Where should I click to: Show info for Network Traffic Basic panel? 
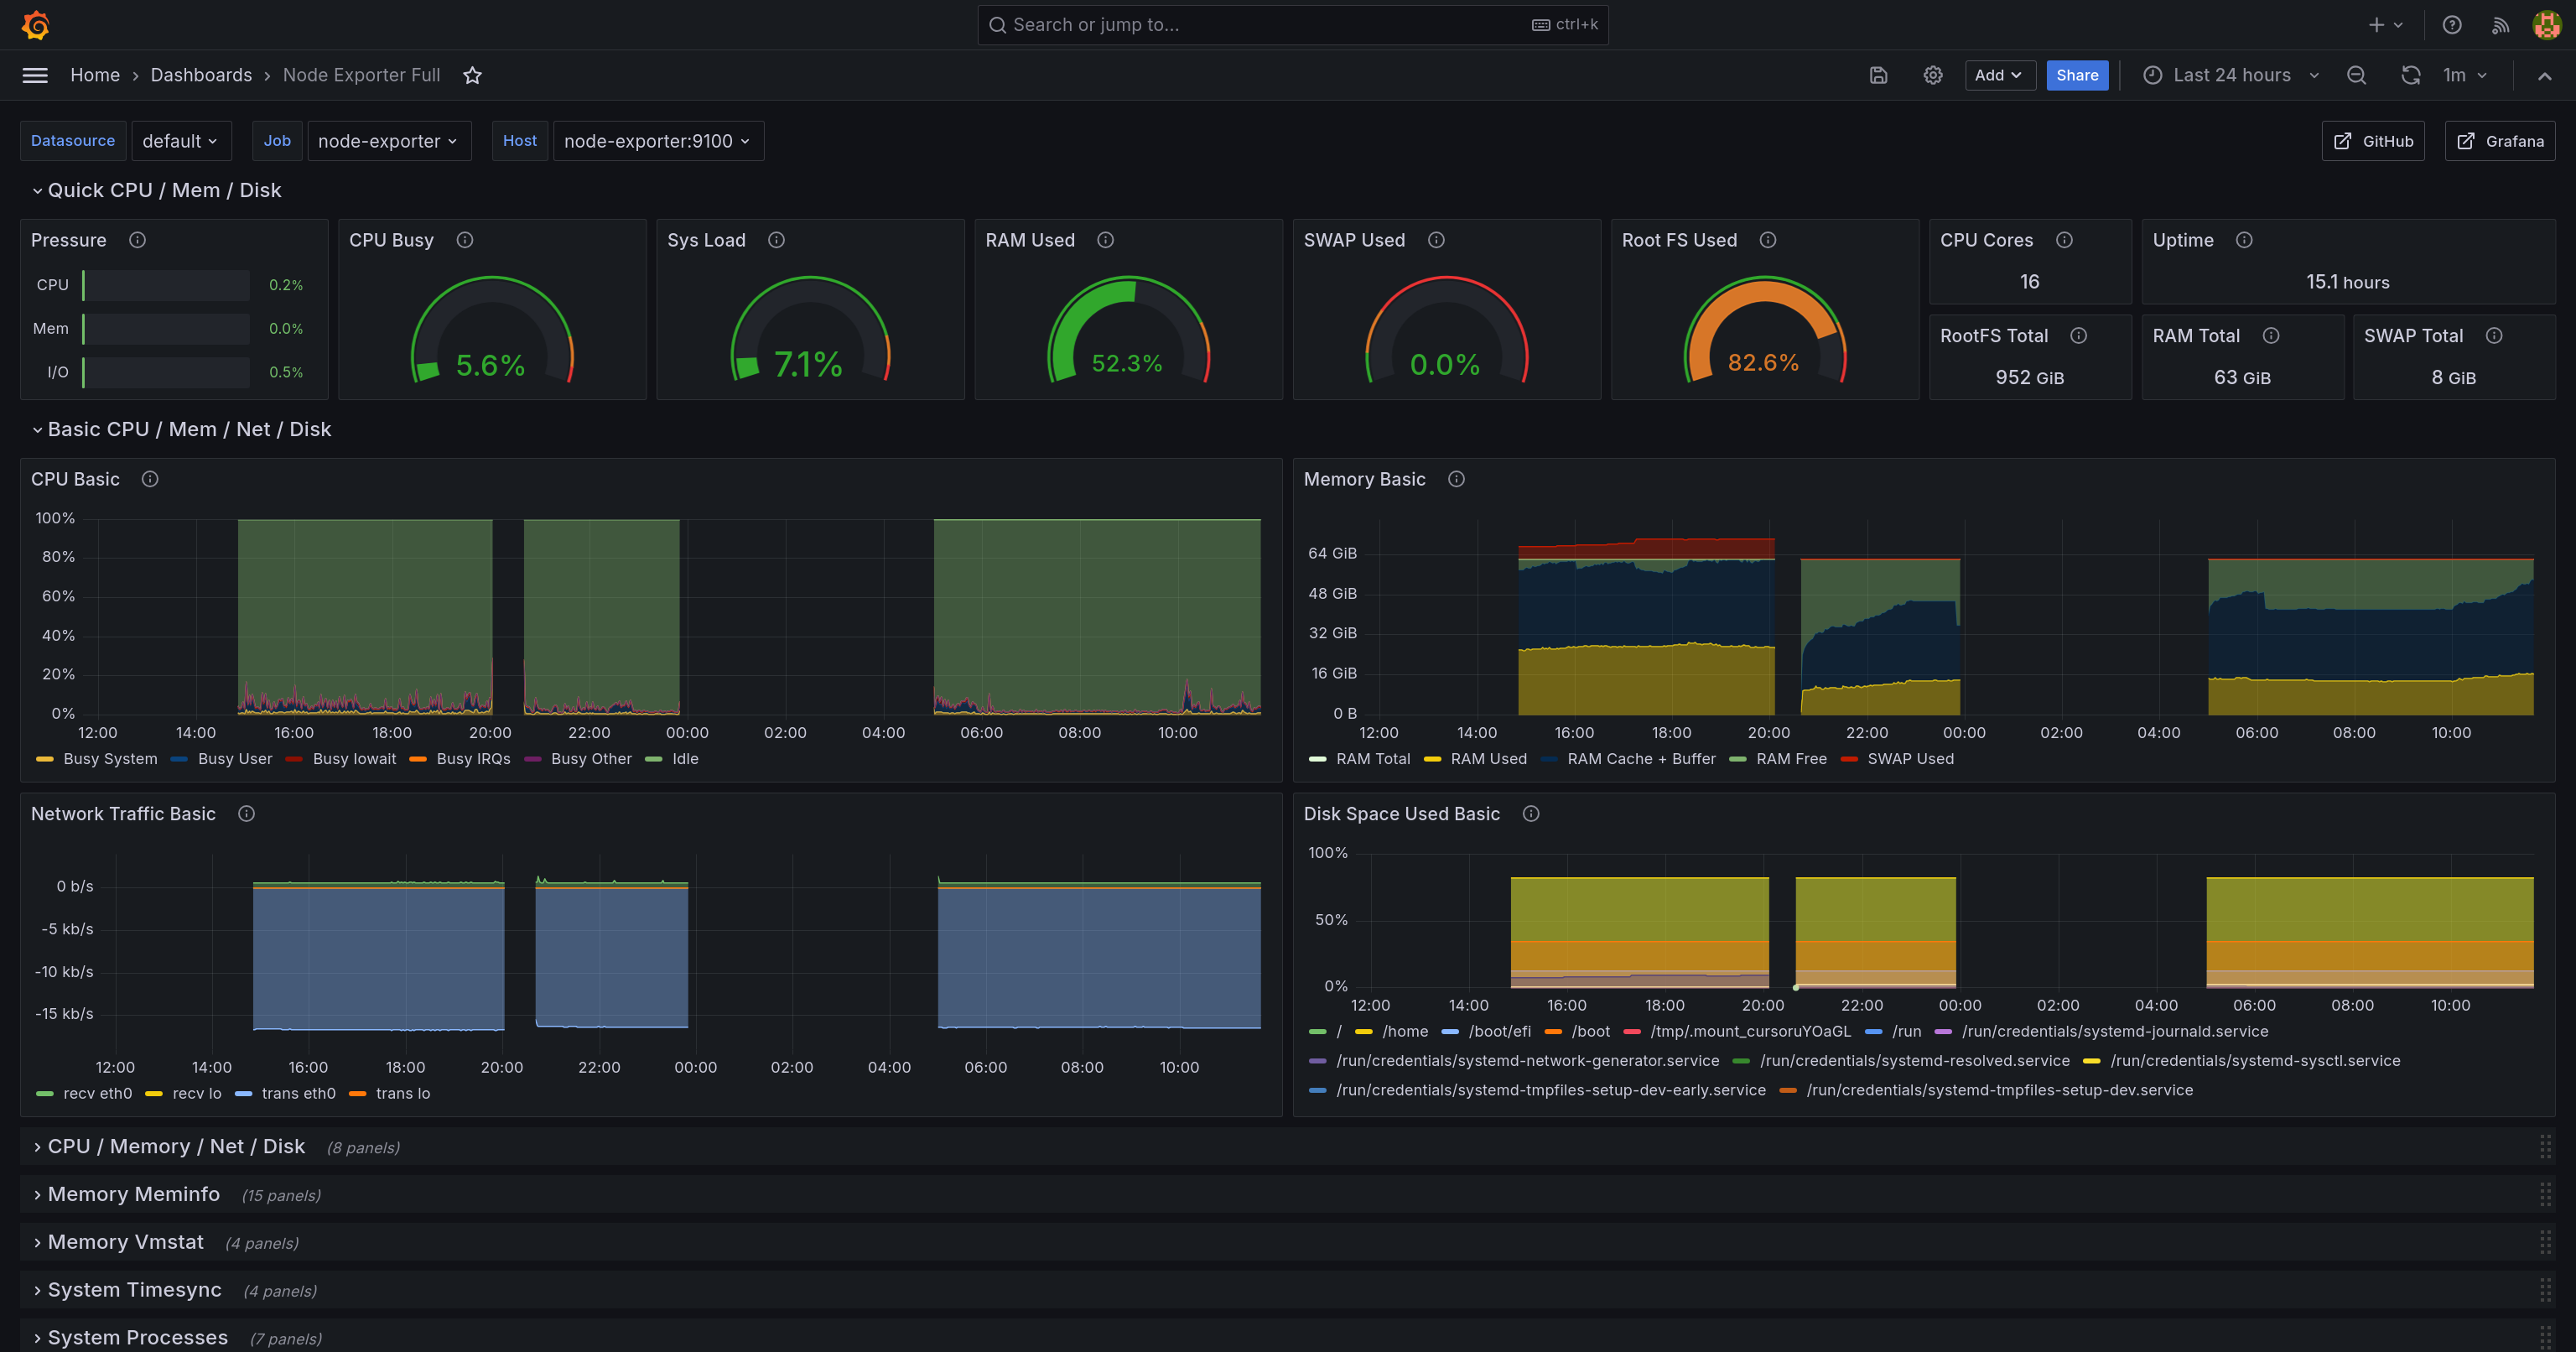tap(246, 814)
